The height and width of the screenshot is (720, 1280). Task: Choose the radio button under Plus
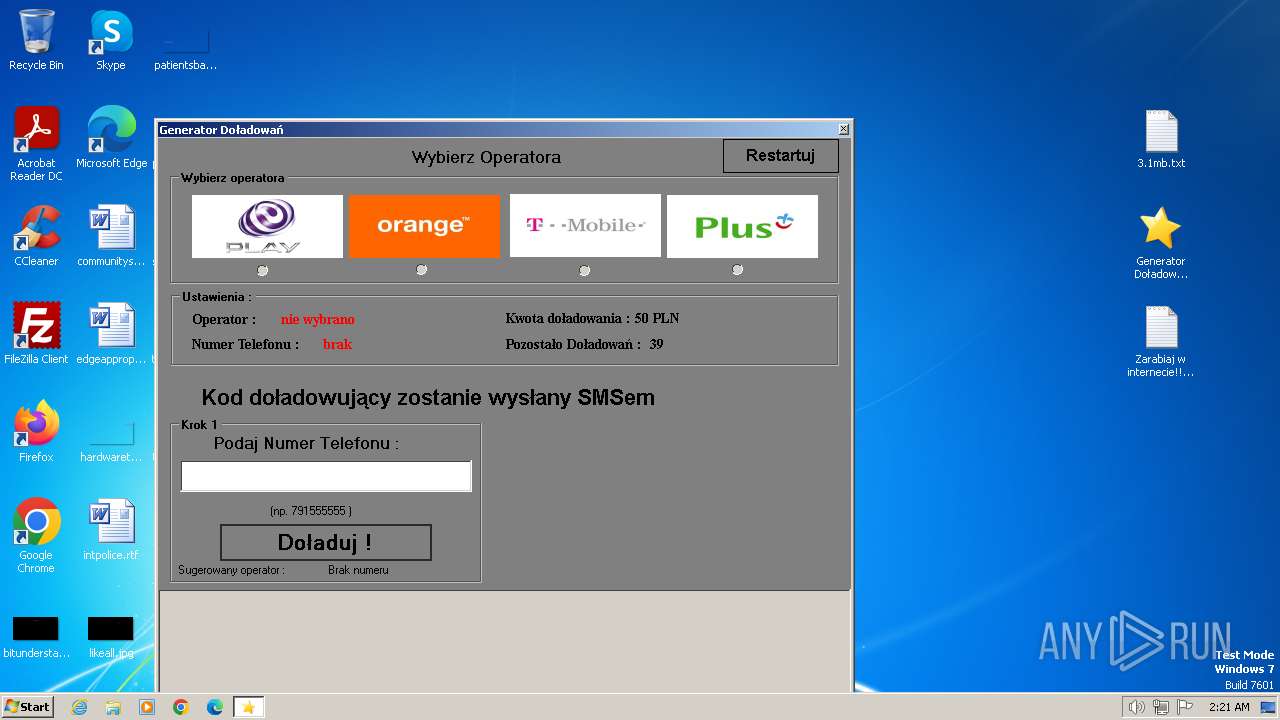(738, 270)
